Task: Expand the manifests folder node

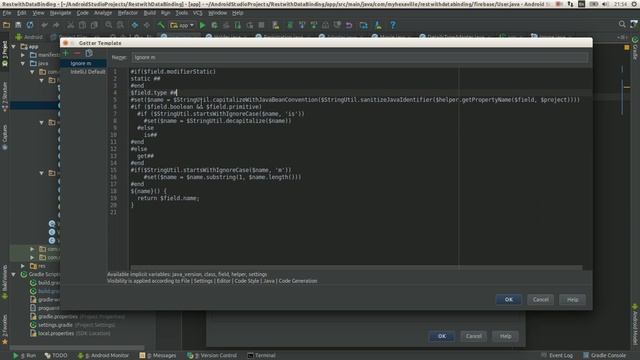Action: coord(23,55)
